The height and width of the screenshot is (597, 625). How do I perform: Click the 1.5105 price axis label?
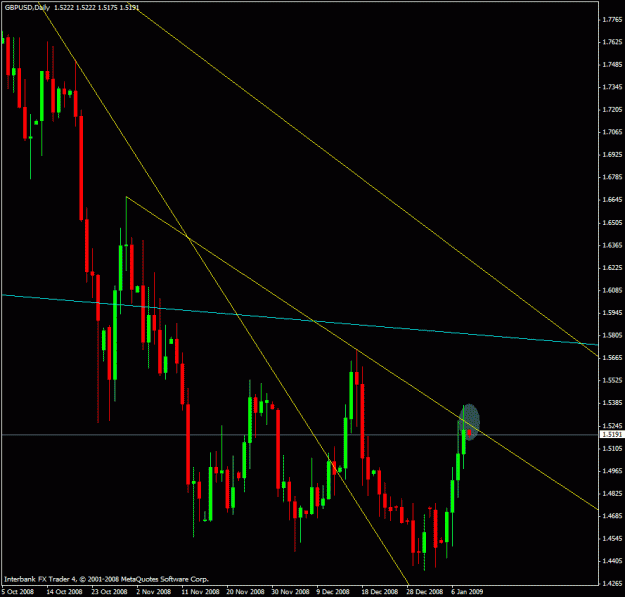pos(612,448)
